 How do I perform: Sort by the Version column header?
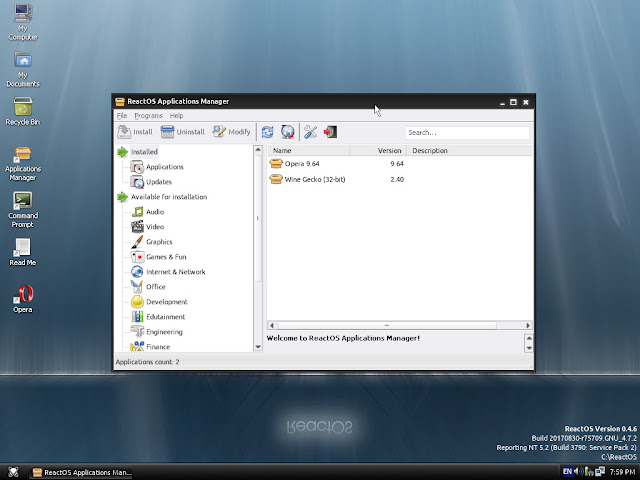(378, 151)
